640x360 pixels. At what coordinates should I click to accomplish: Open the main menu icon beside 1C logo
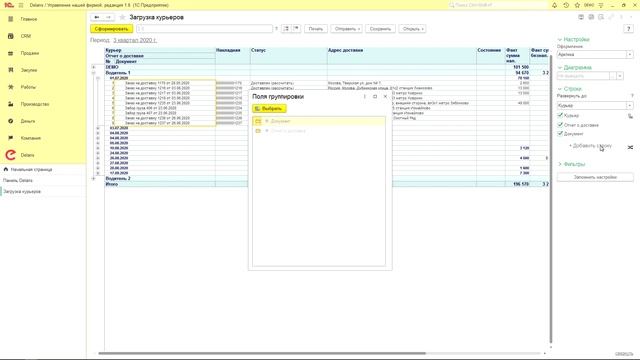[21, 5]
